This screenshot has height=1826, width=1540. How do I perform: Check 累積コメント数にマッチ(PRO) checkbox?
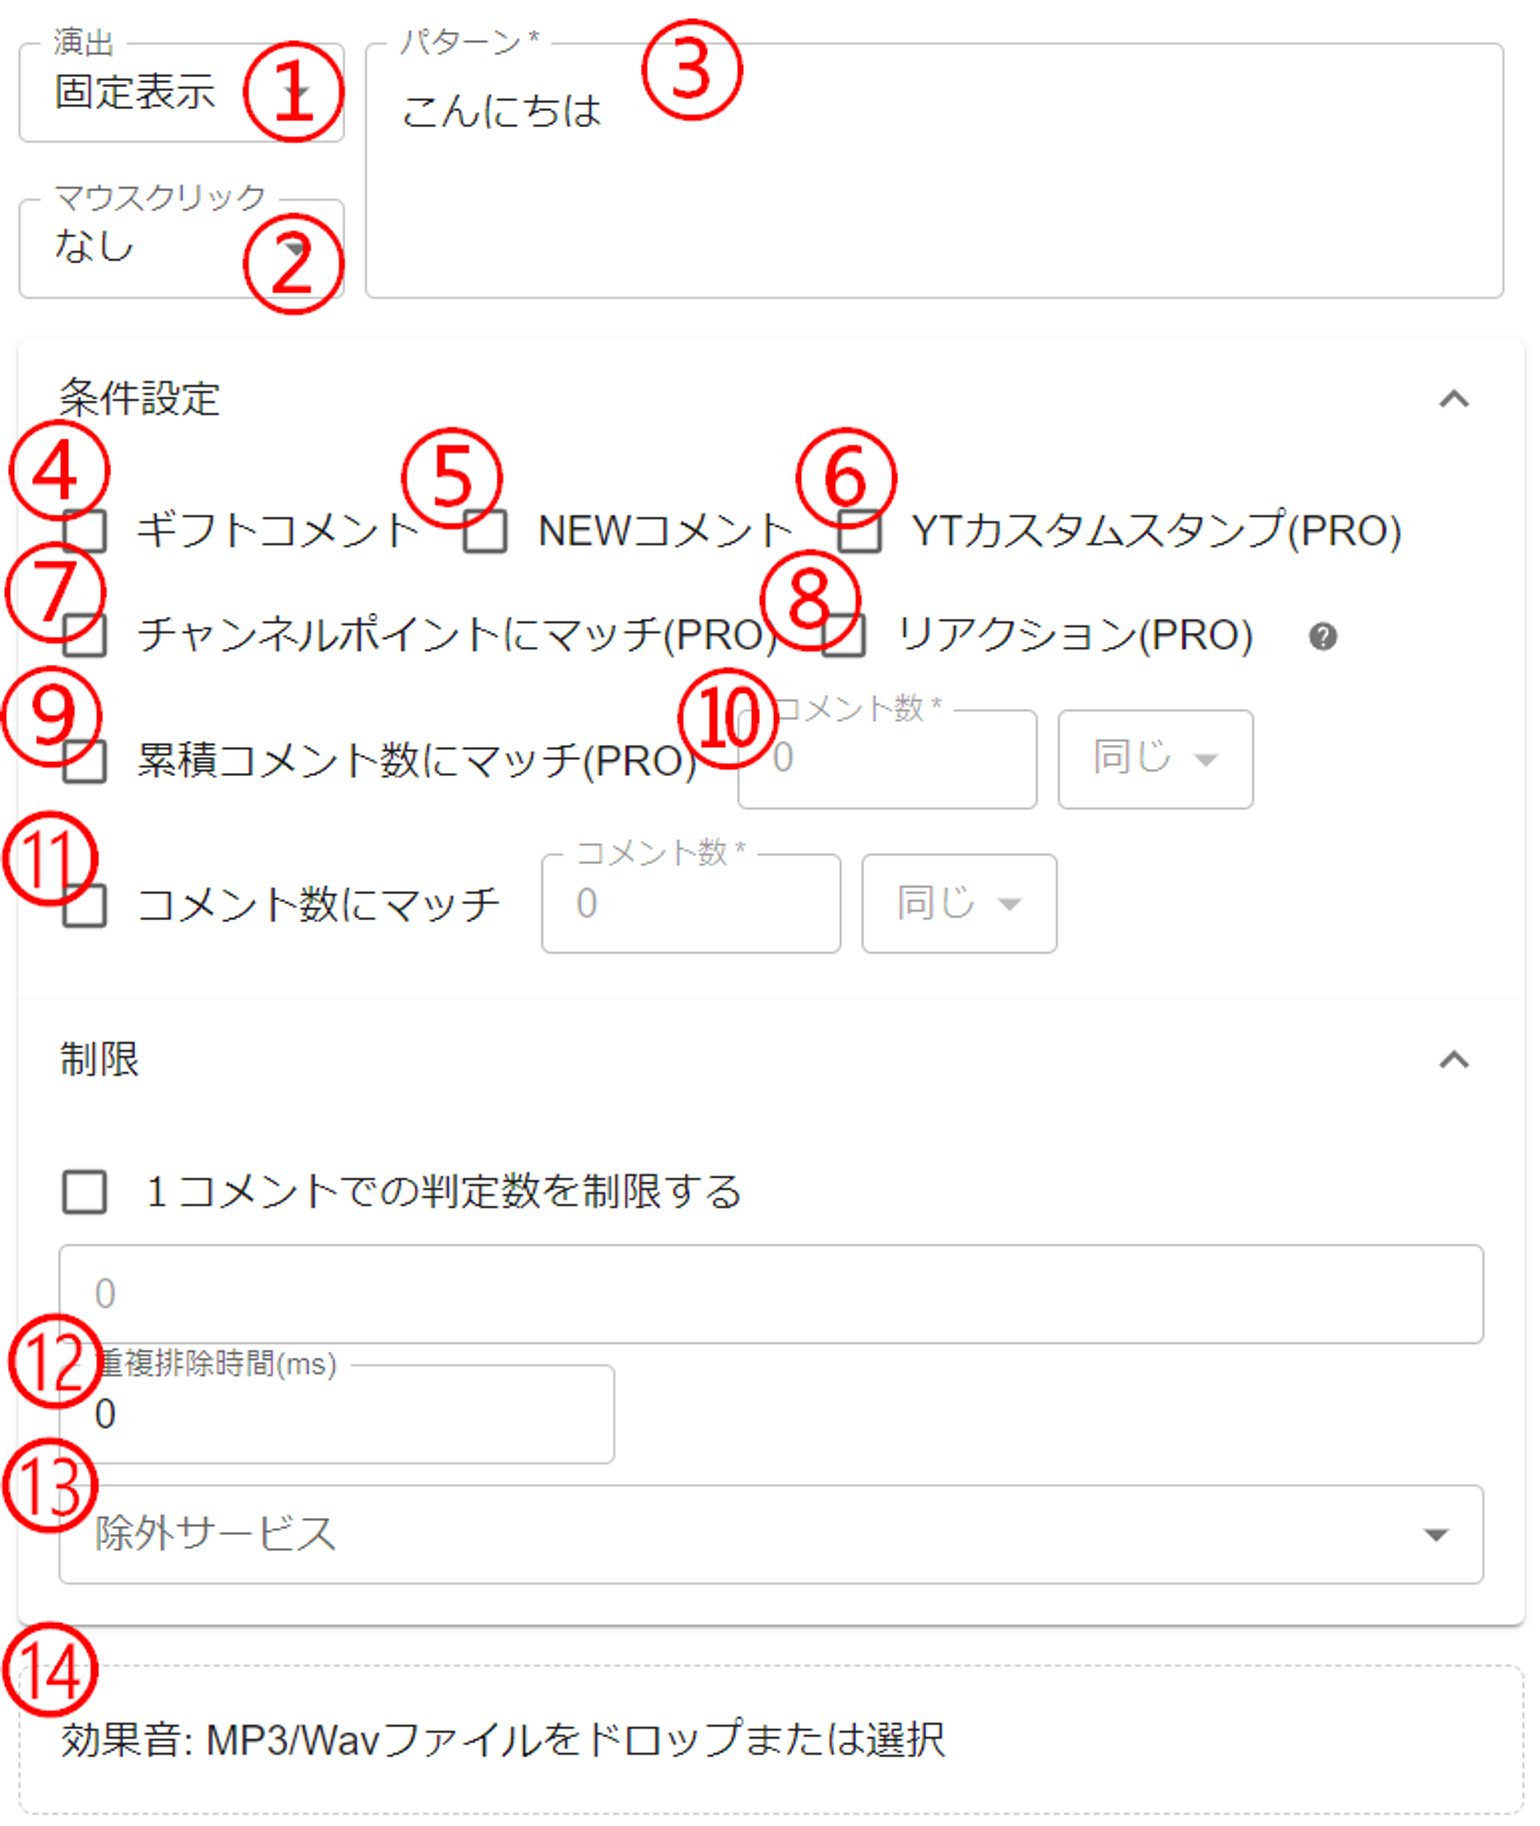[x=85, y=761]
